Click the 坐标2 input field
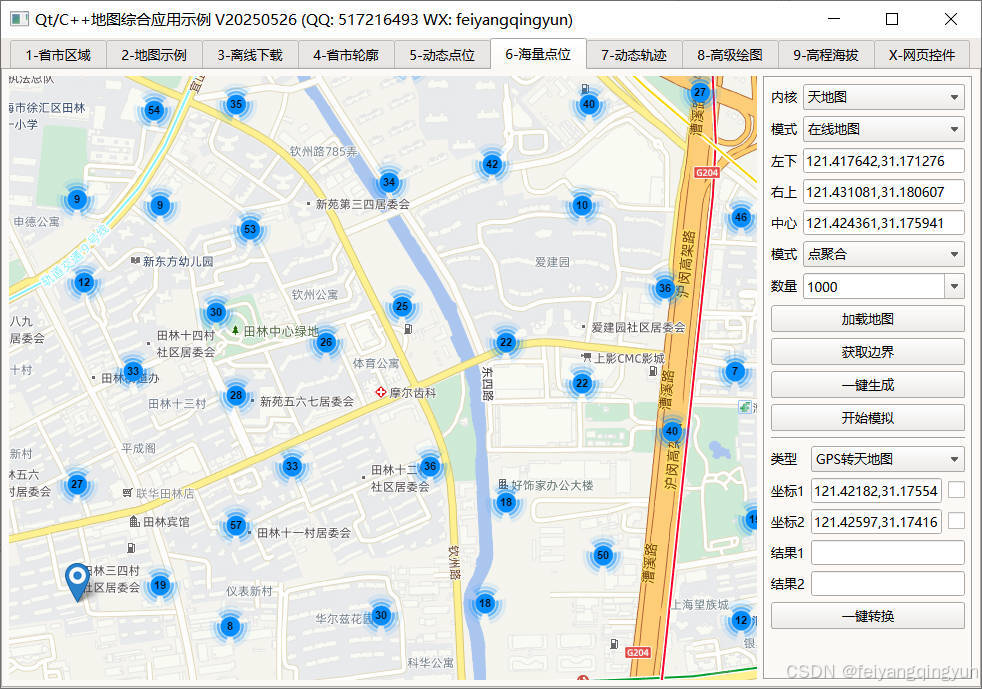This screenshot has width=982, height=689. click(x=876, y=522)
